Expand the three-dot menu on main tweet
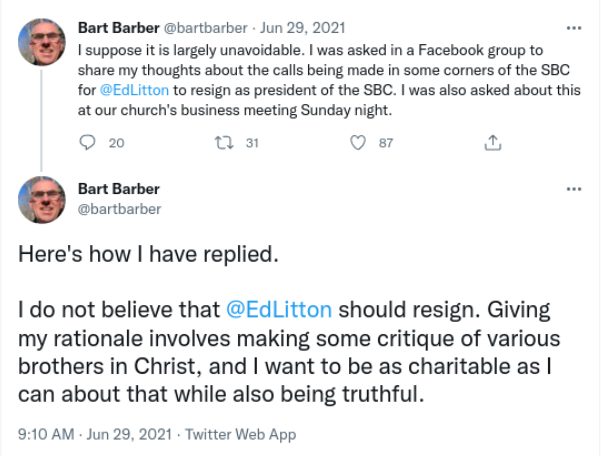The height and width of the screenshot is (456, 601). (x=573, y=189)
